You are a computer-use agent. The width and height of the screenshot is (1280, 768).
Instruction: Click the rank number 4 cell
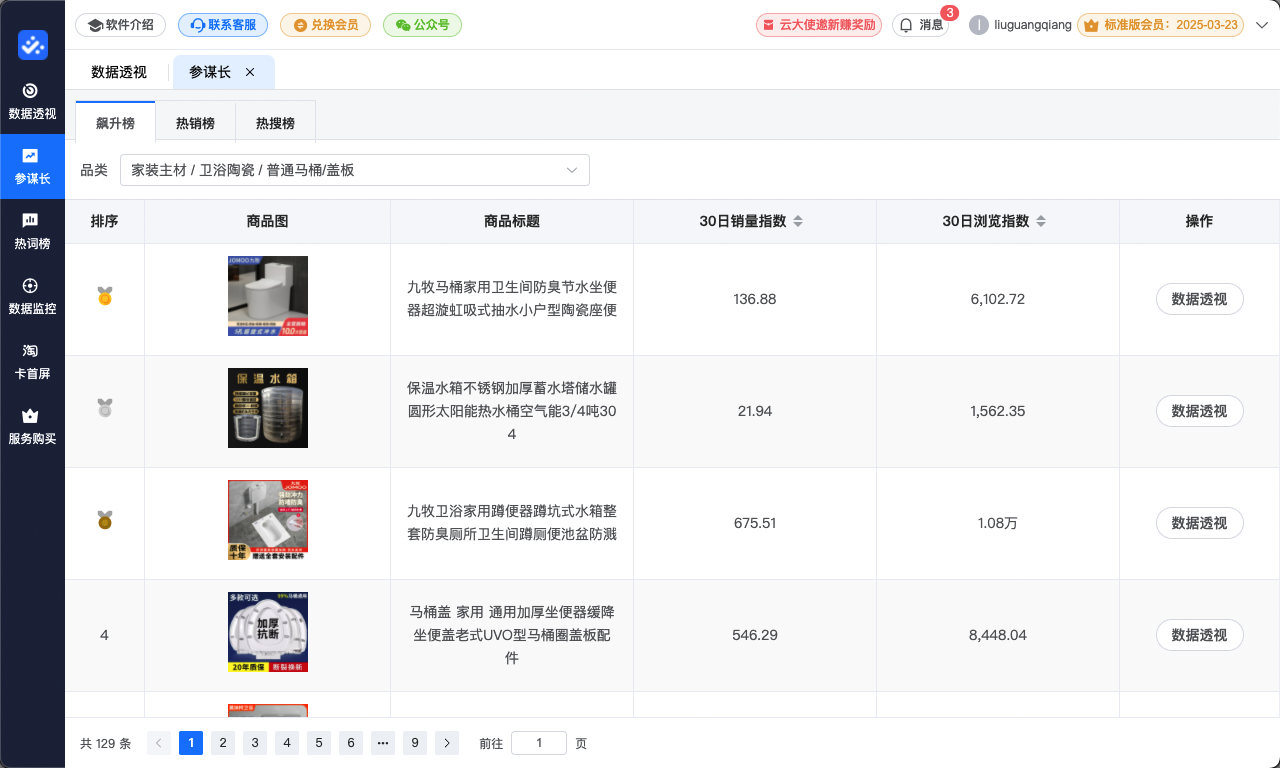(105, 635)
